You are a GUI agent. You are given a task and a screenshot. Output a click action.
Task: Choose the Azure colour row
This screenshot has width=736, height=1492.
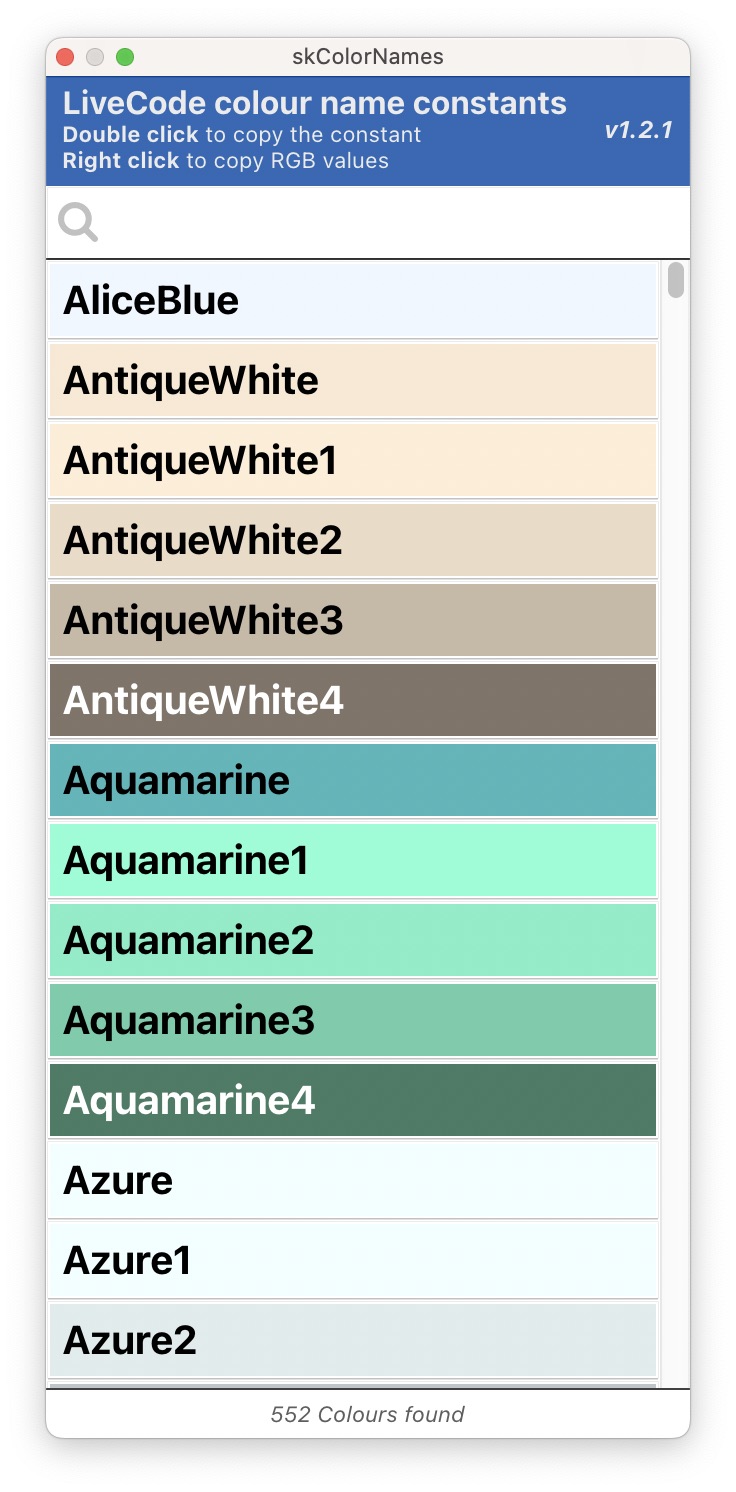tap(353, 1180)
